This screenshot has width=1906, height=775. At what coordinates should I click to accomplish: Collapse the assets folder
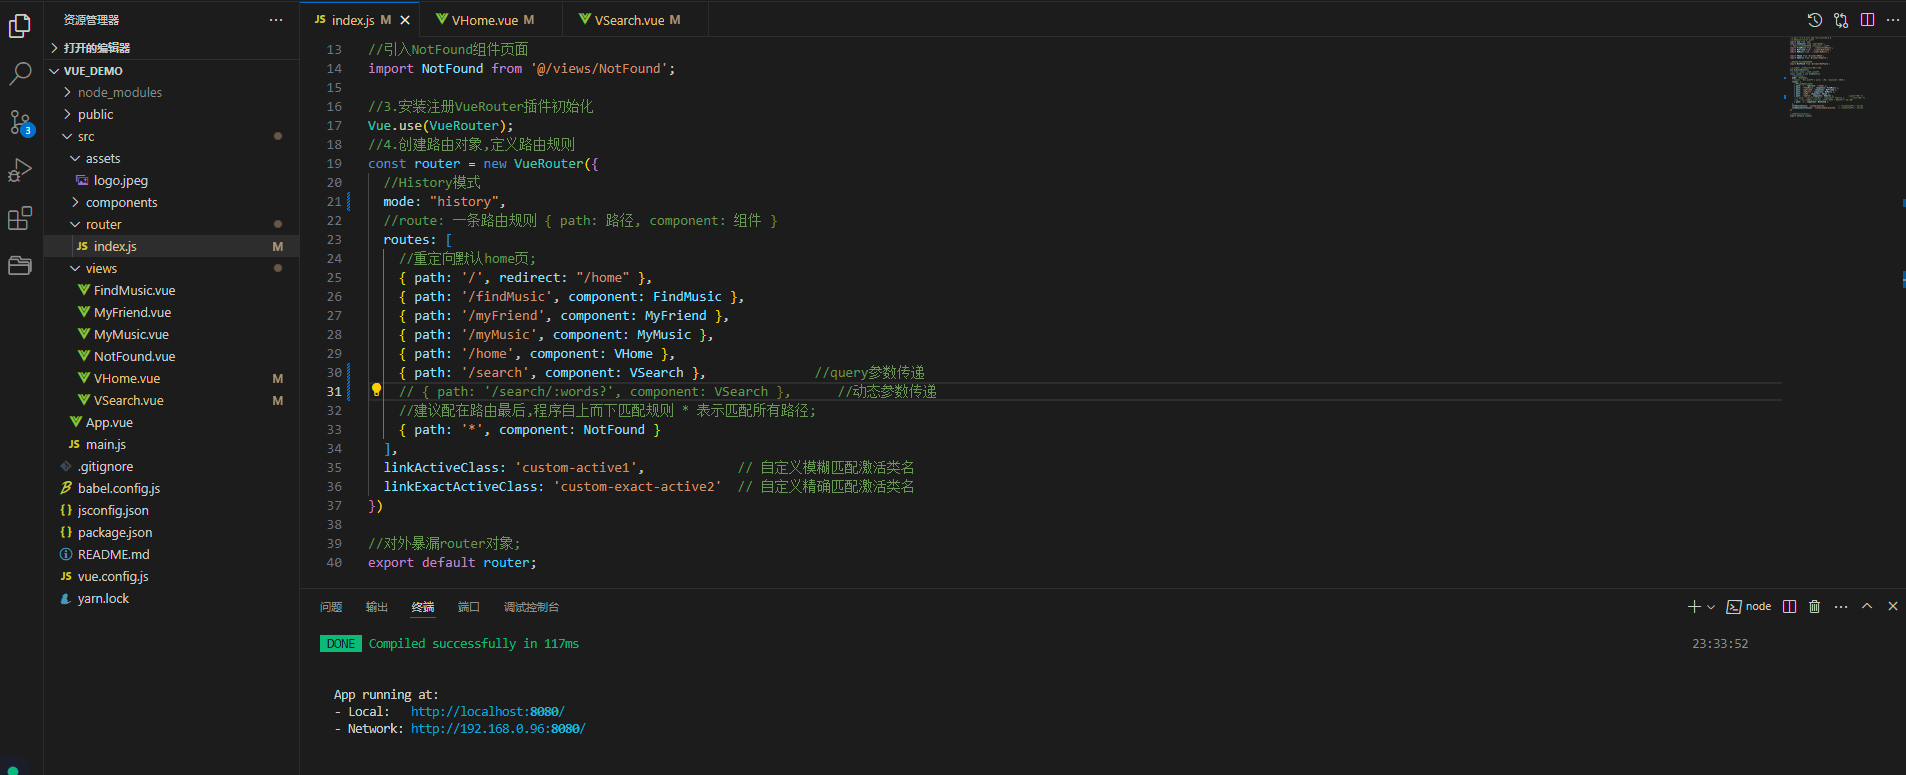(172, 158)
